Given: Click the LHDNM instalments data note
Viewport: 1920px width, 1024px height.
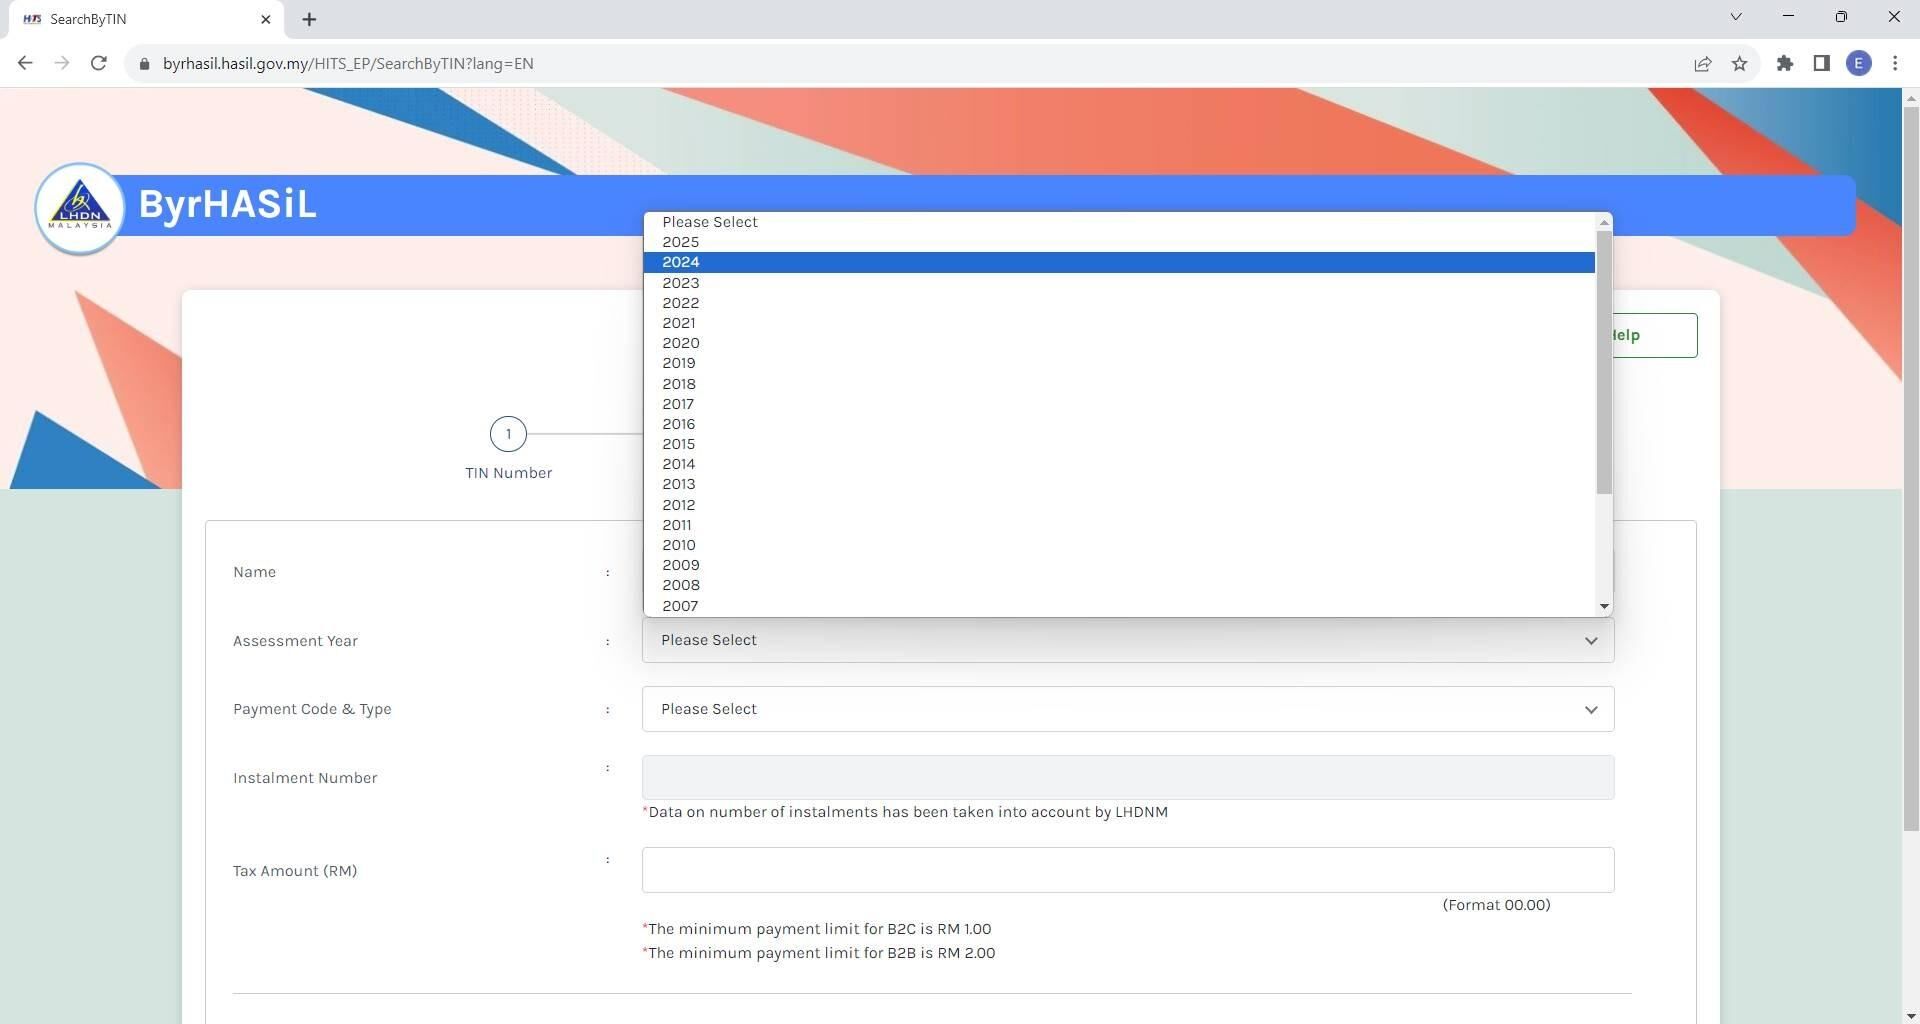Looking at the screenshot, I should click(905, 812).
